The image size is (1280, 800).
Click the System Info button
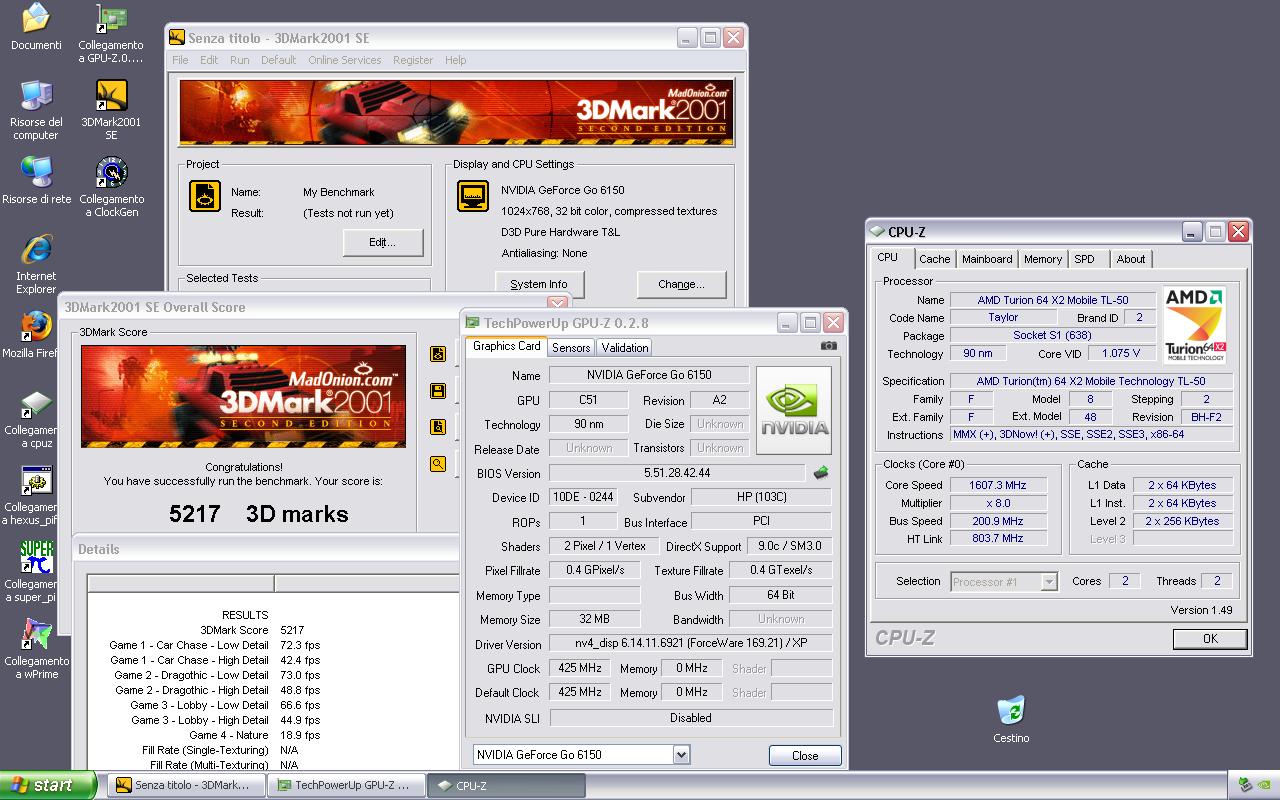tap(538, 284)
